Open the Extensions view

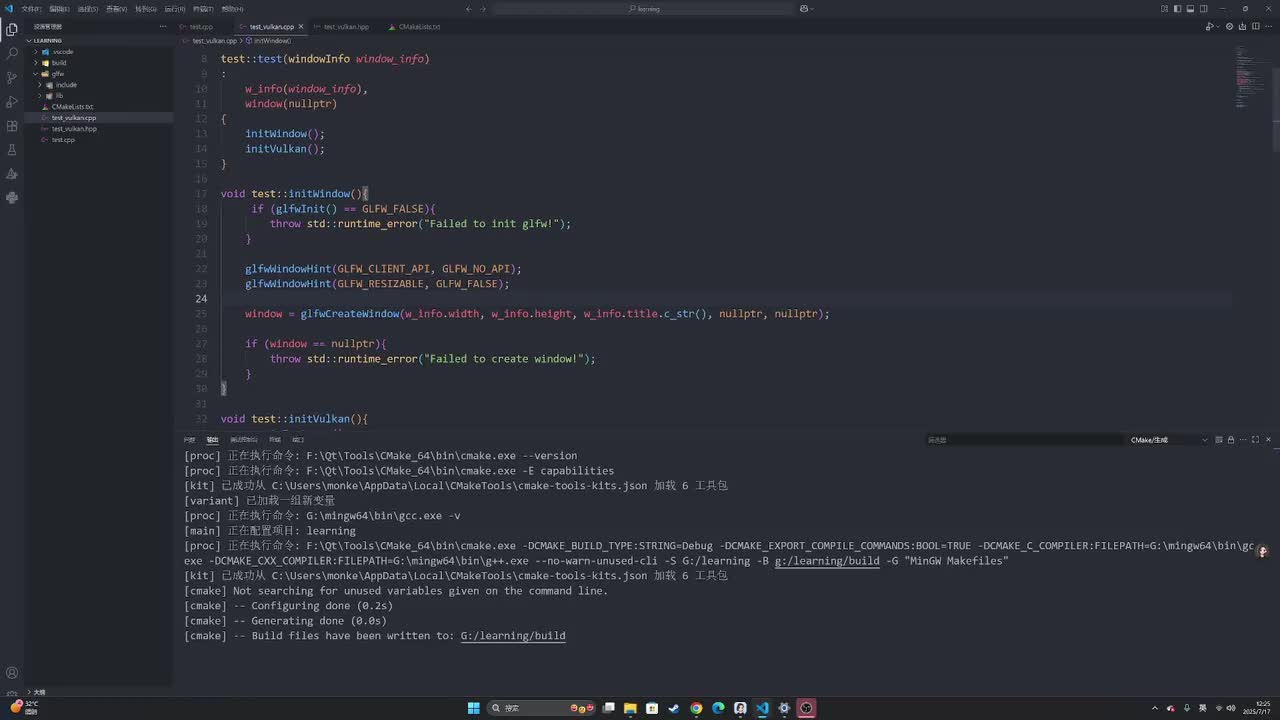click(x=12, y=125)
